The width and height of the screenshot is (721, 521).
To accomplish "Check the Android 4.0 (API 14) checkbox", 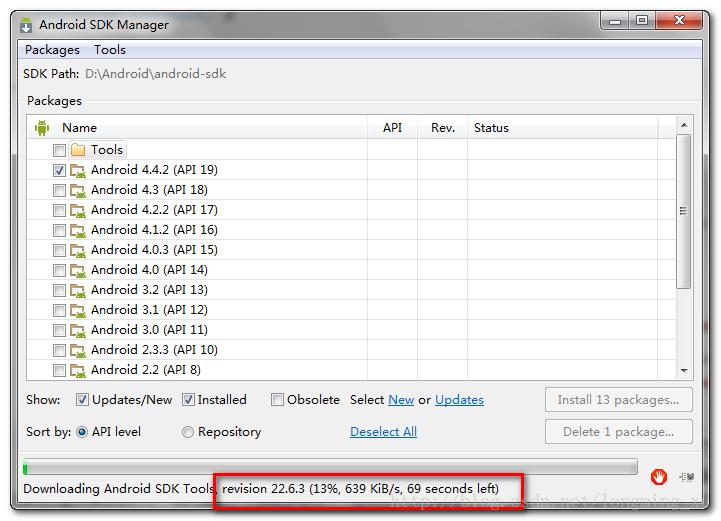I will [x=59, y=270].
